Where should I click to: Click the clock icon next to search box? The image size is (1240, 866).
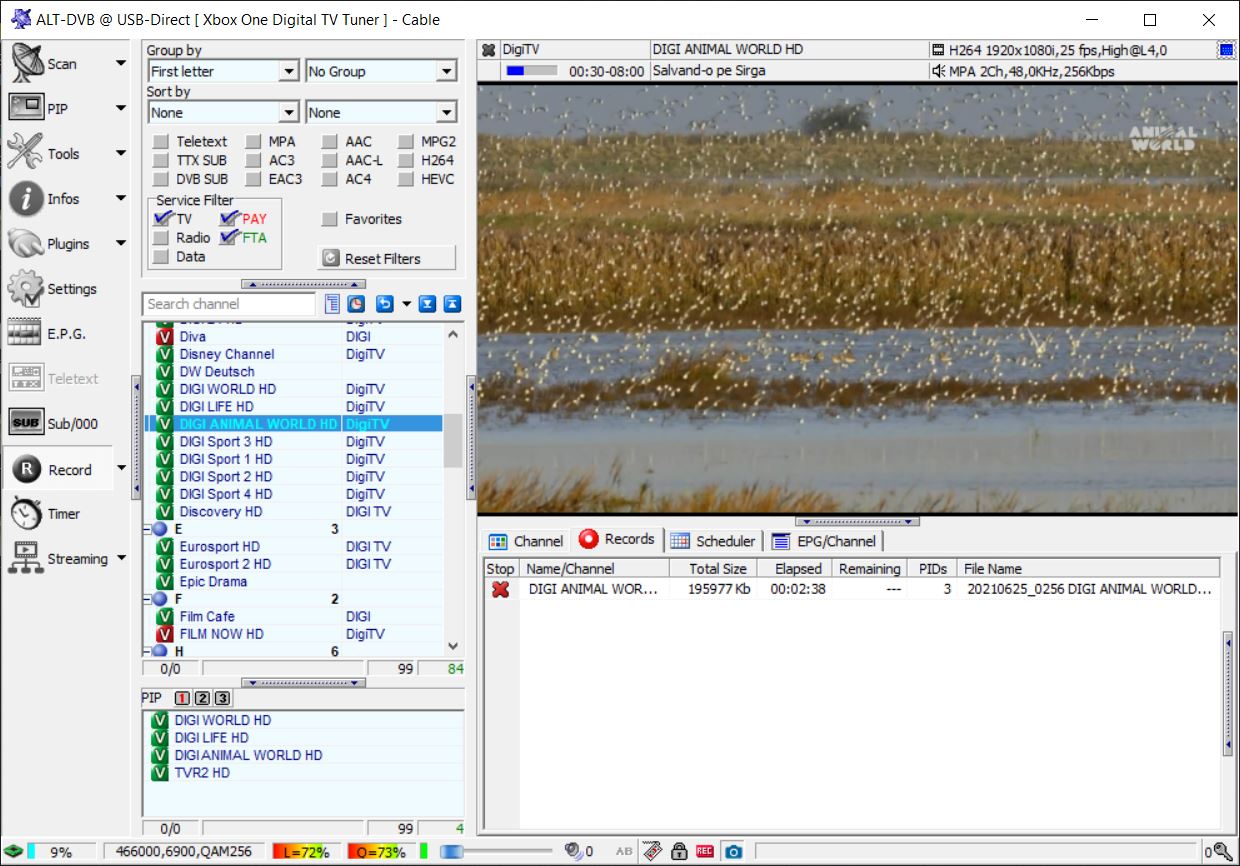click(356, 304)
